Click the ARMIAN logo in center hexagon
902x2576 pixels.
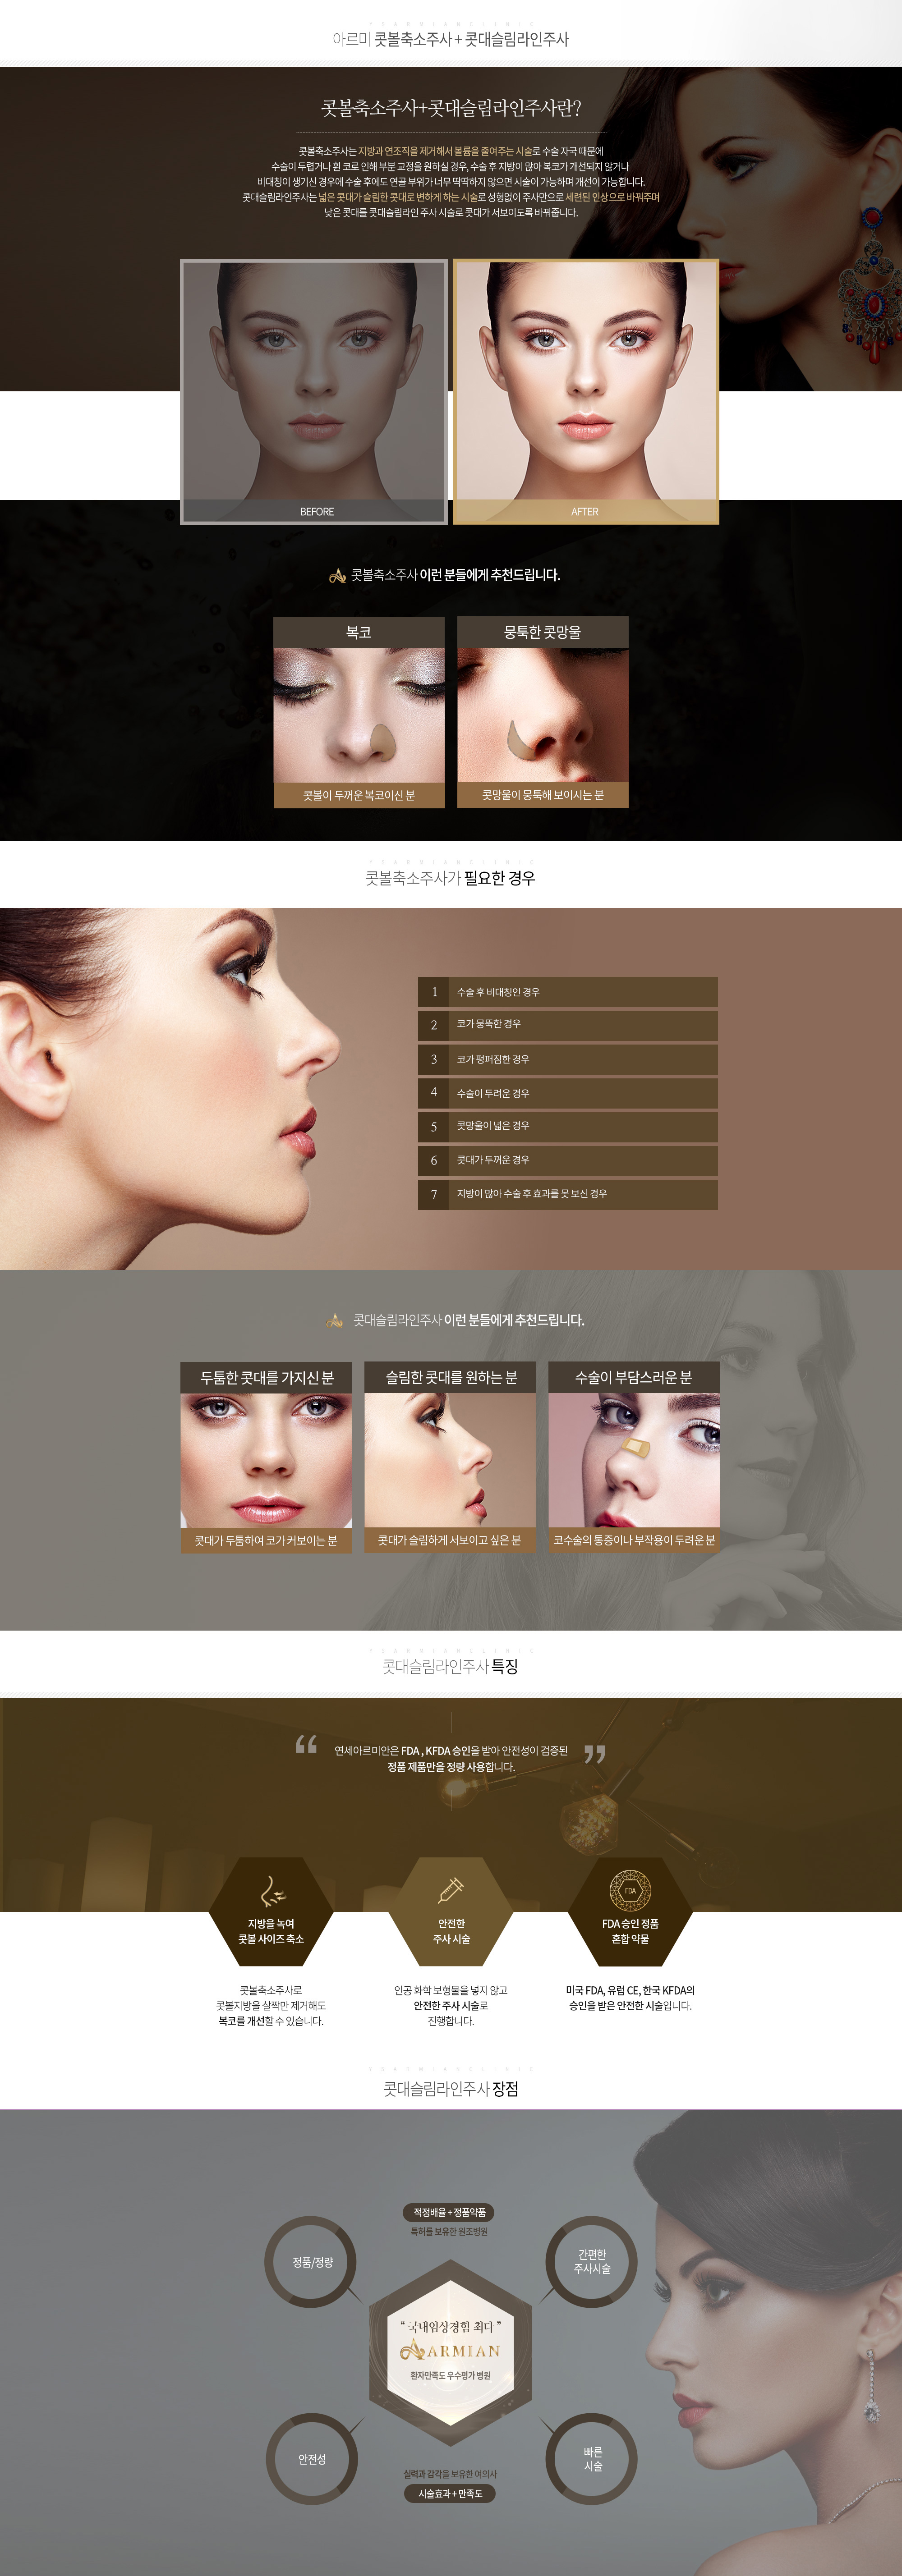click(x=450, y=2351)
